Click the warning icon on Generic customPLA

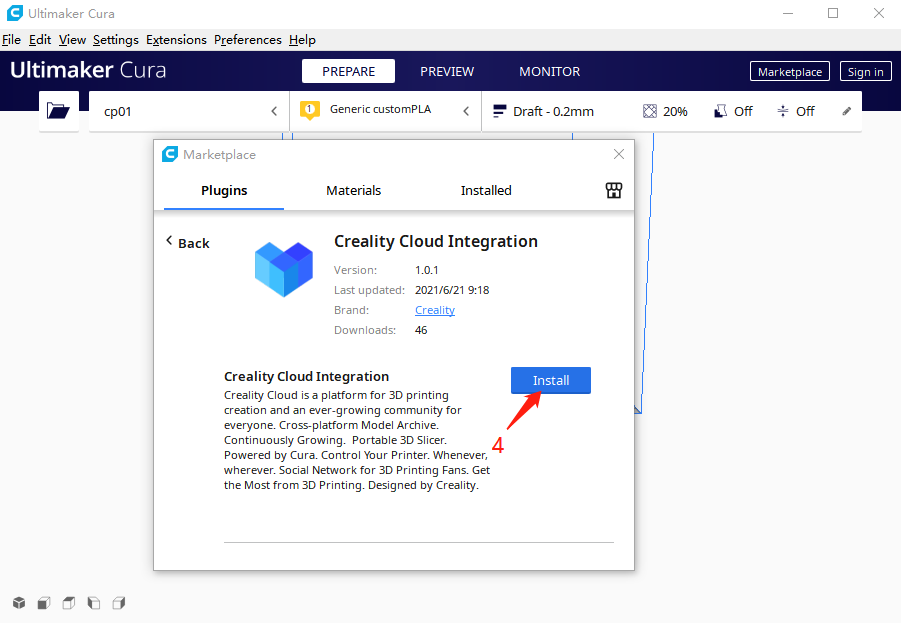pos(309,110)
